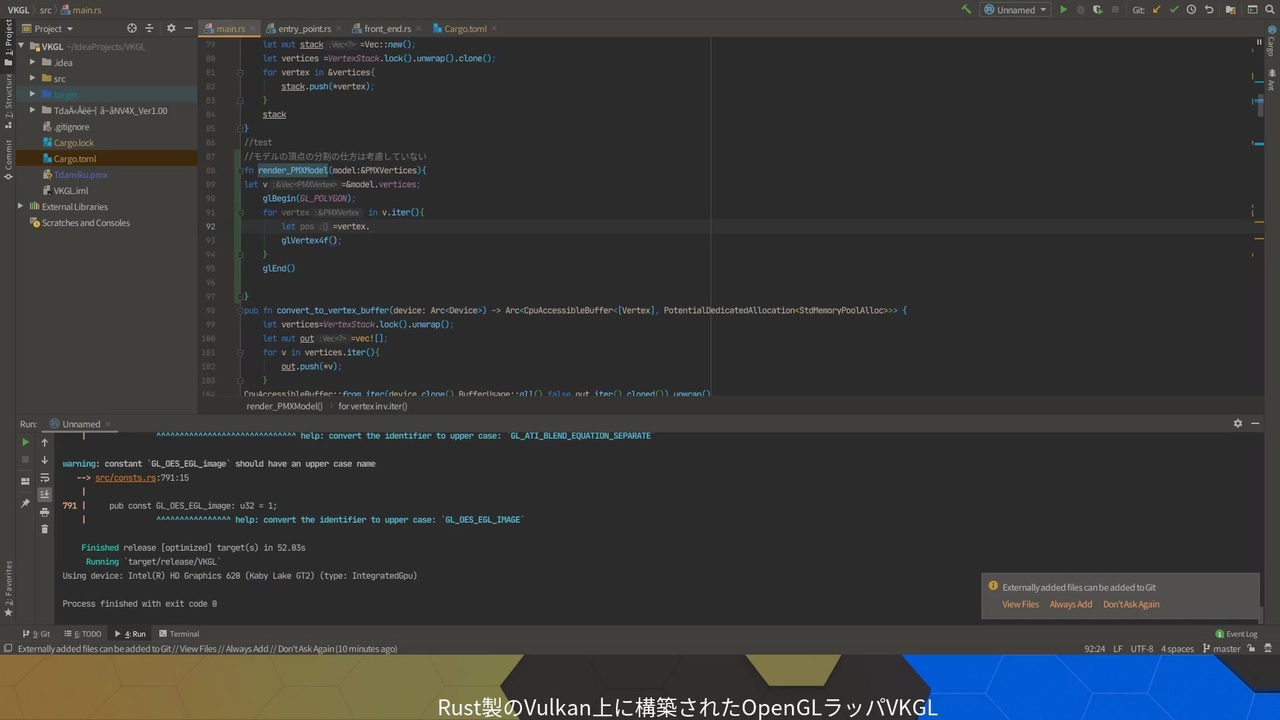Toggle the Favorites side panel
Screen dimensions: 1280x720
(x=8, y=588)
